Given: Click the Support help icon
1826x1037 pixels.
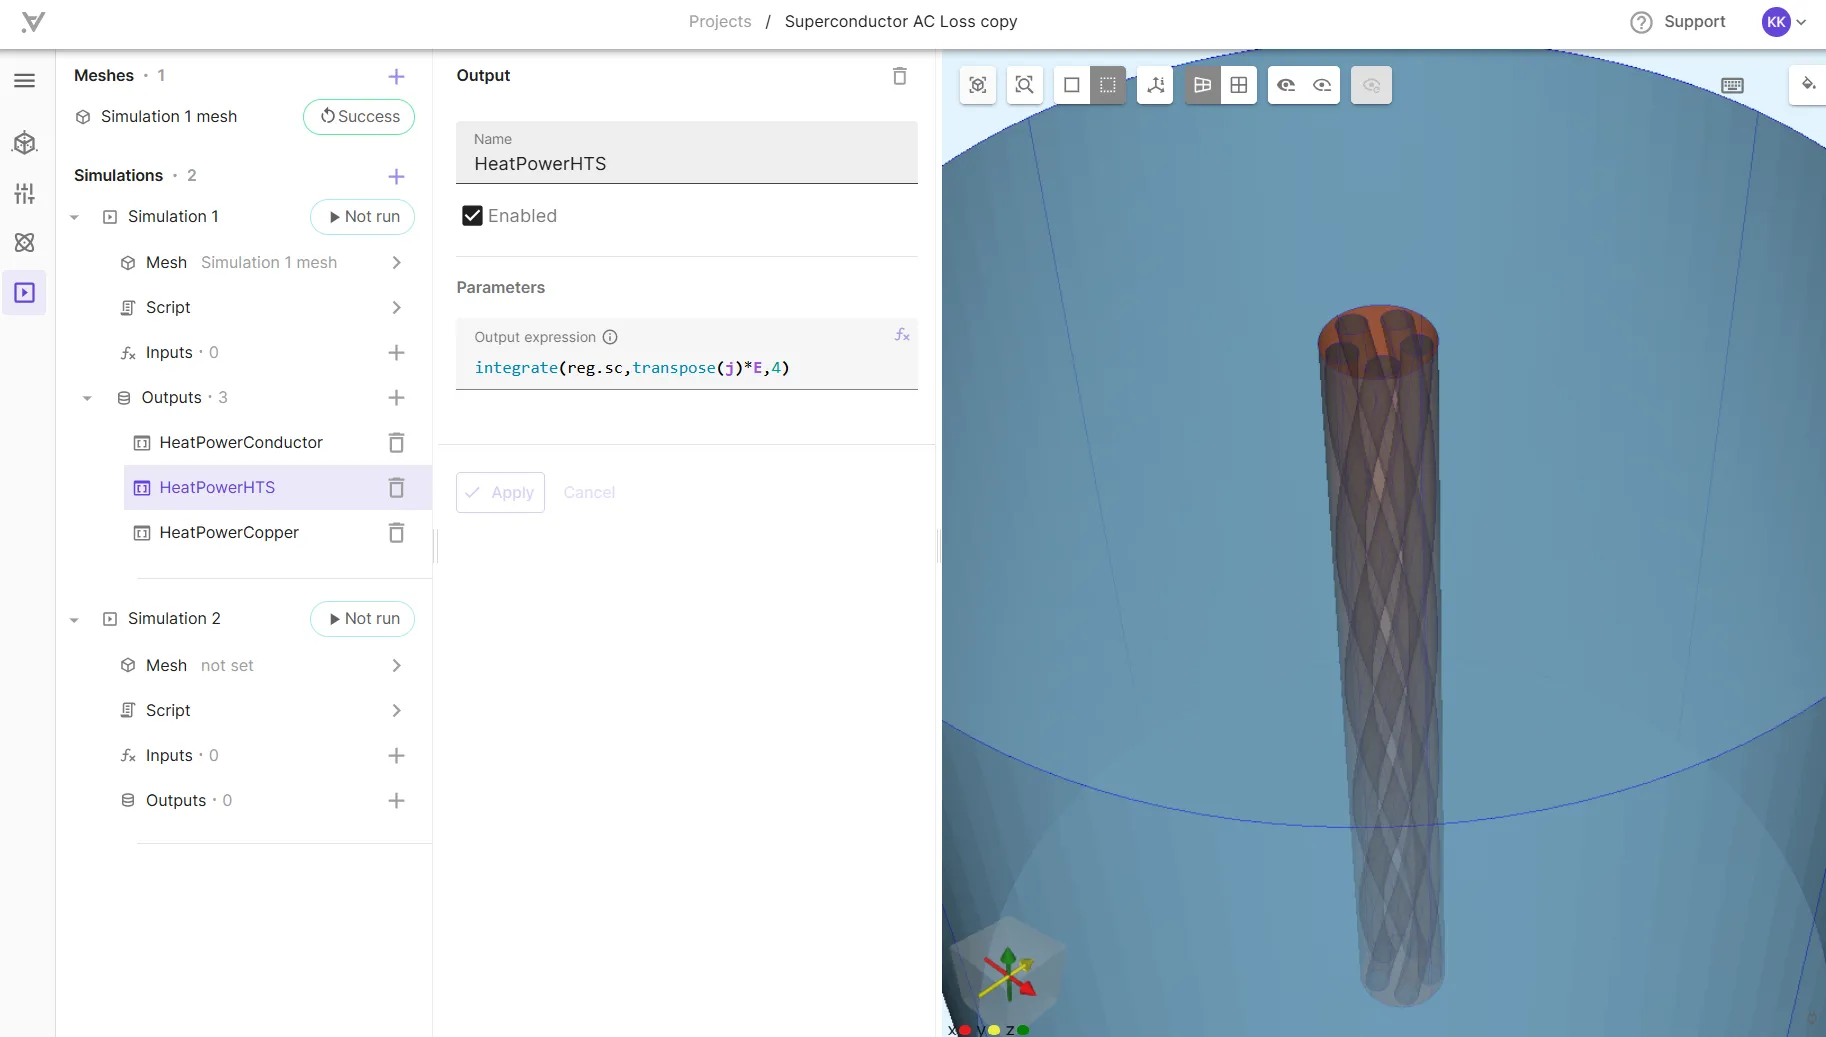Looking at the screenshot, I should pyautogui.click(x=1641, y=22).
